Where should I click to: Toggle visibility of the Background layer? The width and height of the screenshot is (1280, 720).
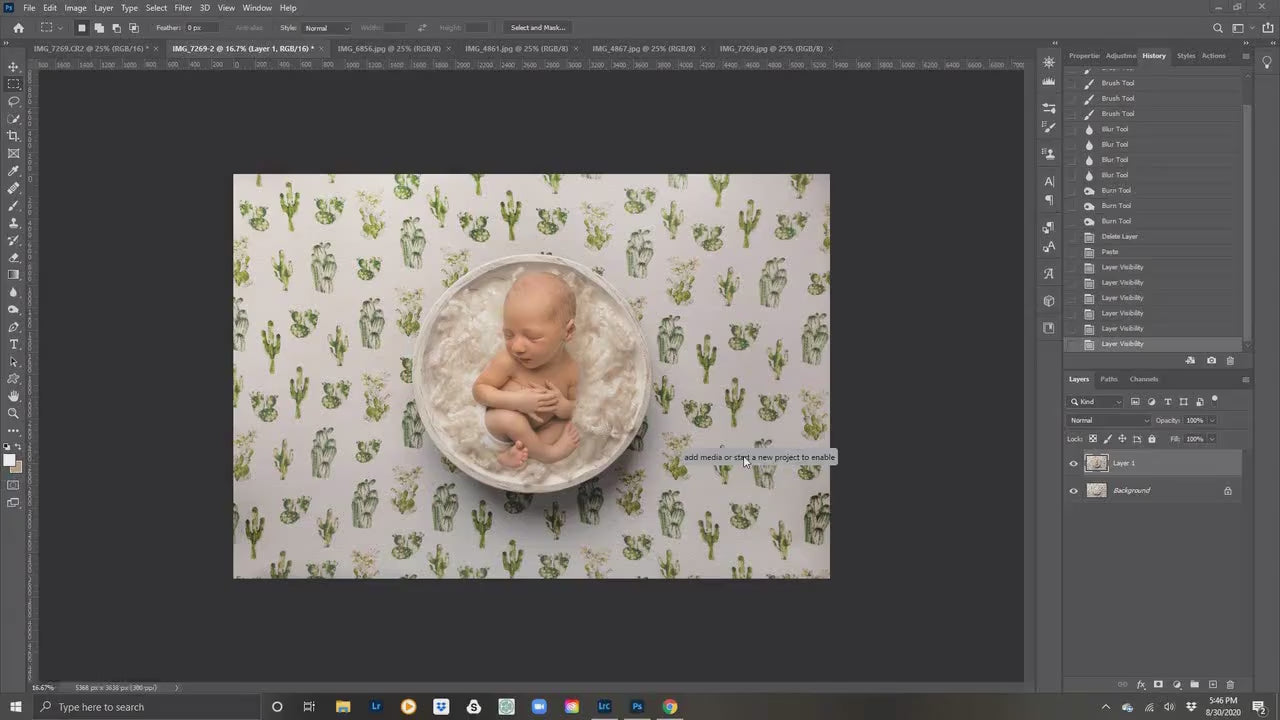click(1074, 490)
